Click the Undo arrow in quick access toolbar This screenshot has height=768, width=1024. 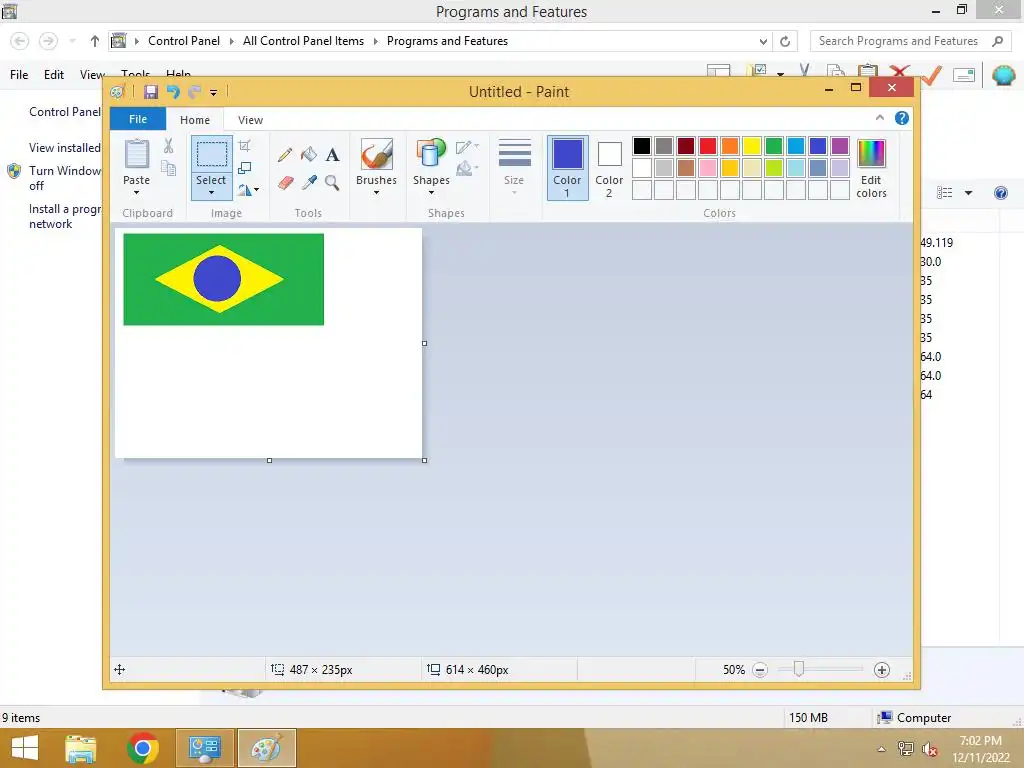pyautogui.click(x=173, y=92)
